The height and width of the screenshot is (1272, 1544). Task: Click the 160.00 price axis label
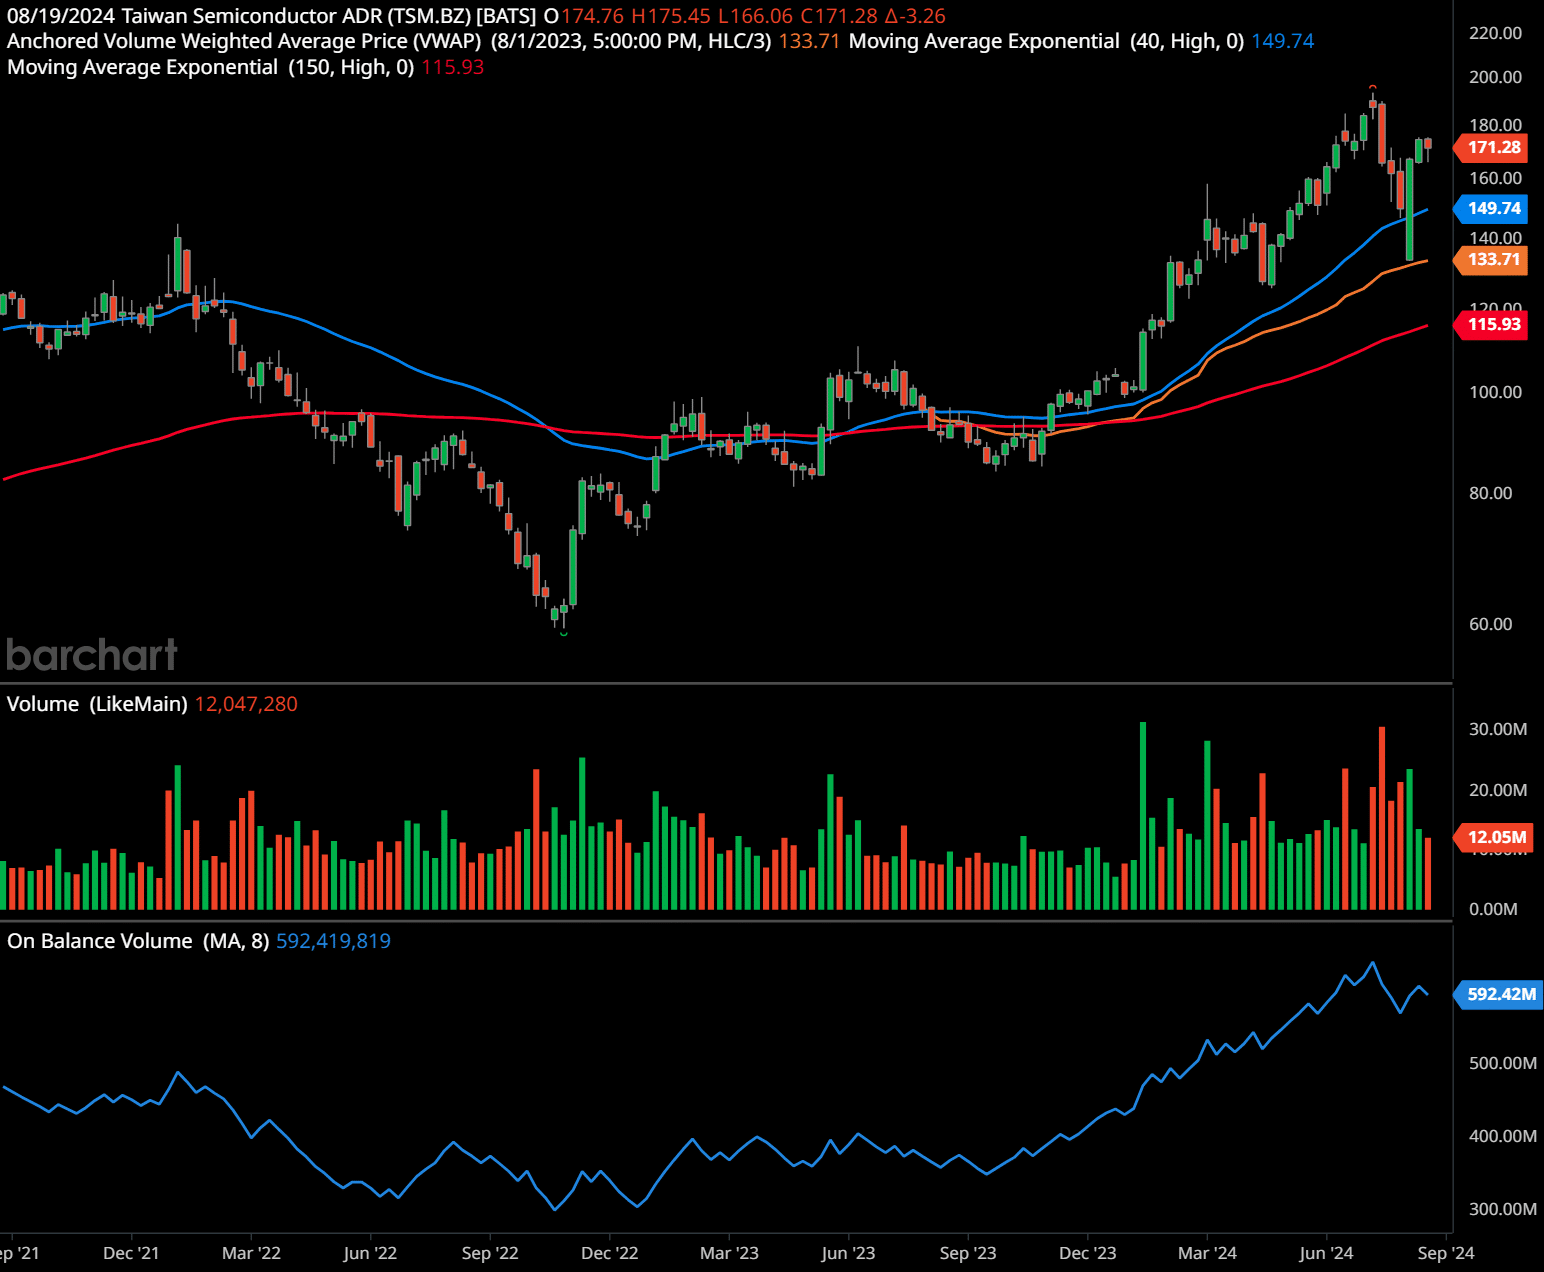[1495, 178]
